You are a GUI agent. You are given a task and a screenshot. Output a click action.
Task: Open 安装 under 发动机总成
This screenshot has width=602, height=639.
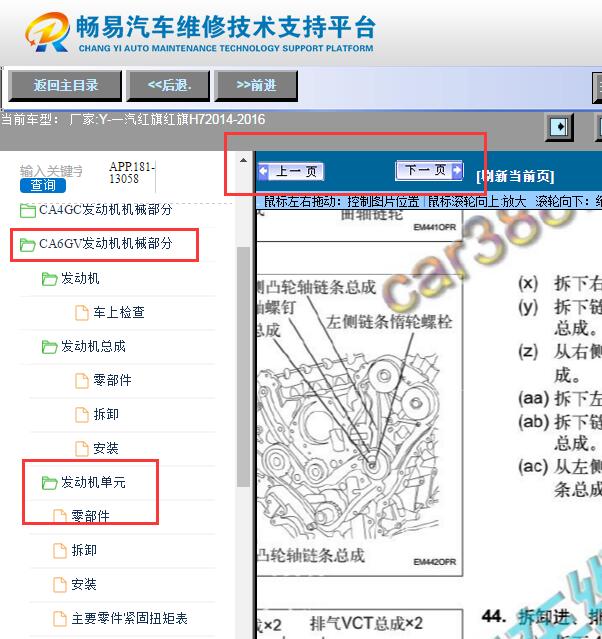coord(106,448)
